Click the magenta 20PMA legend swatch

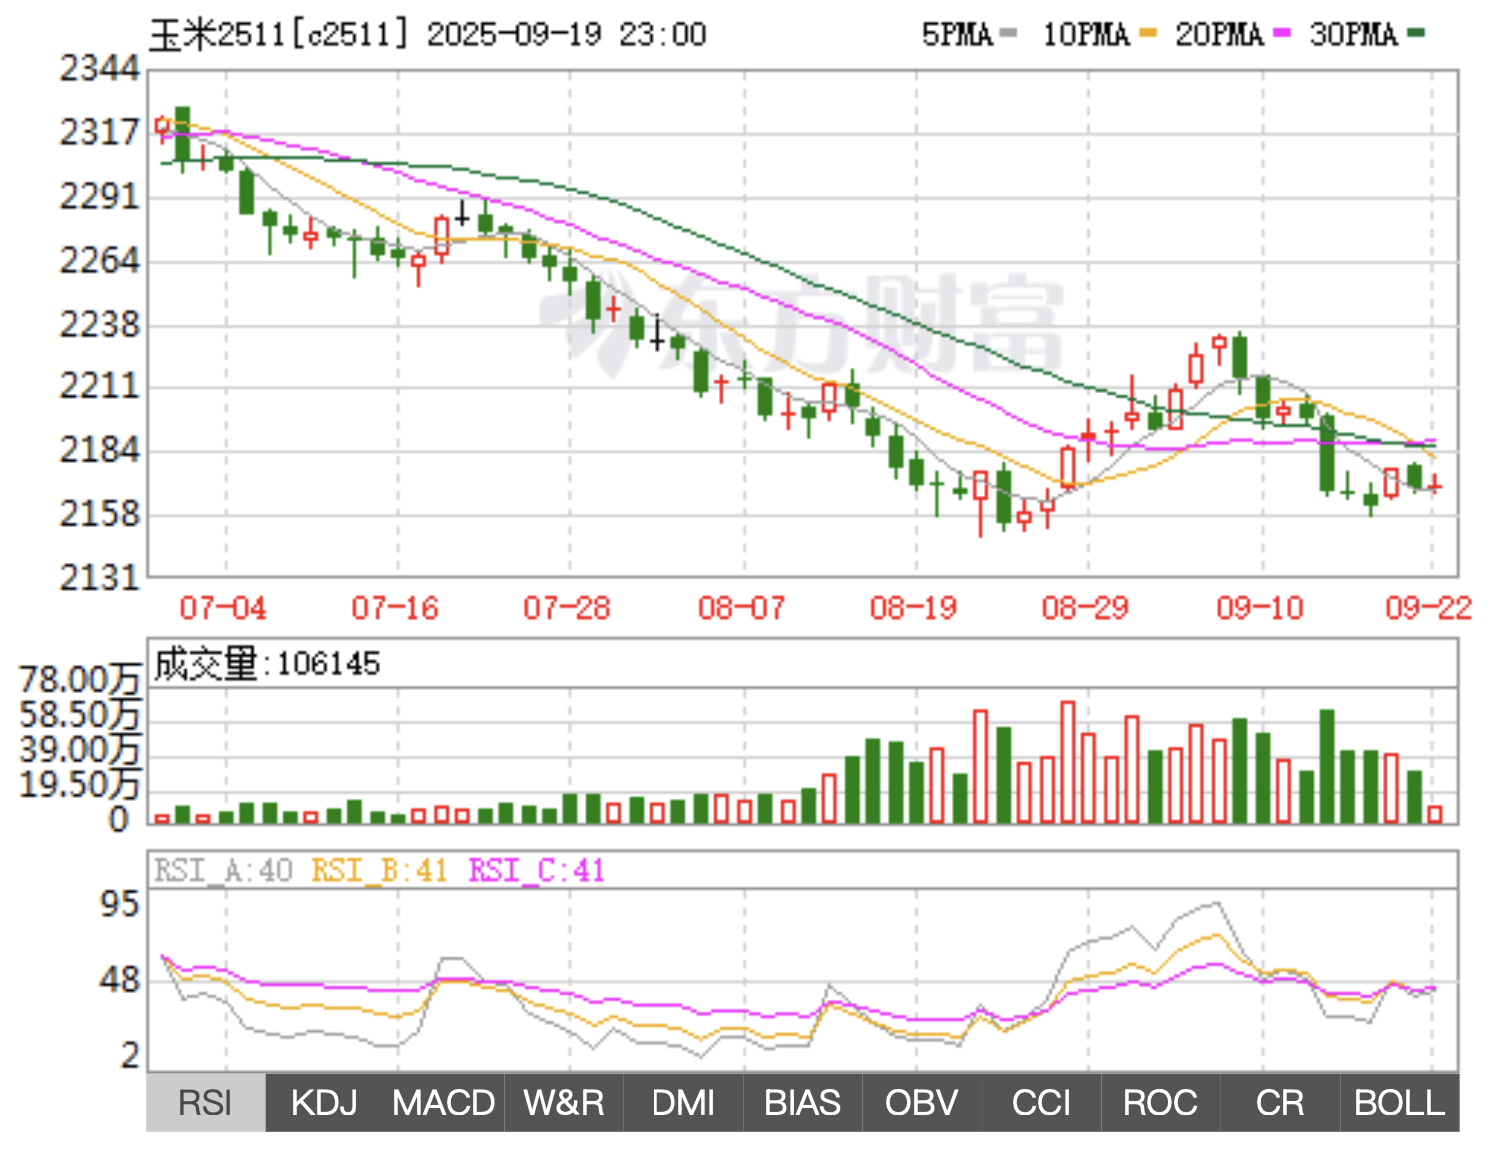tap(1281, 34)
